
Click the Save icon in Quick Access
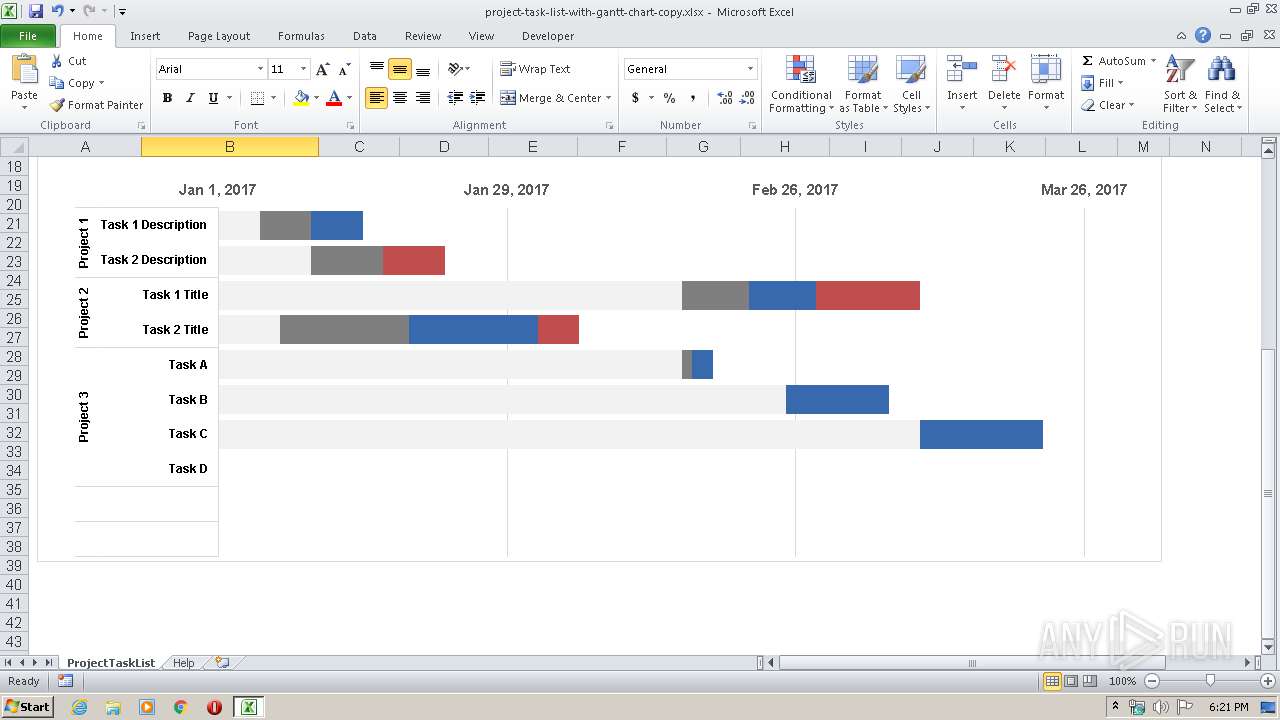(36, 11)
